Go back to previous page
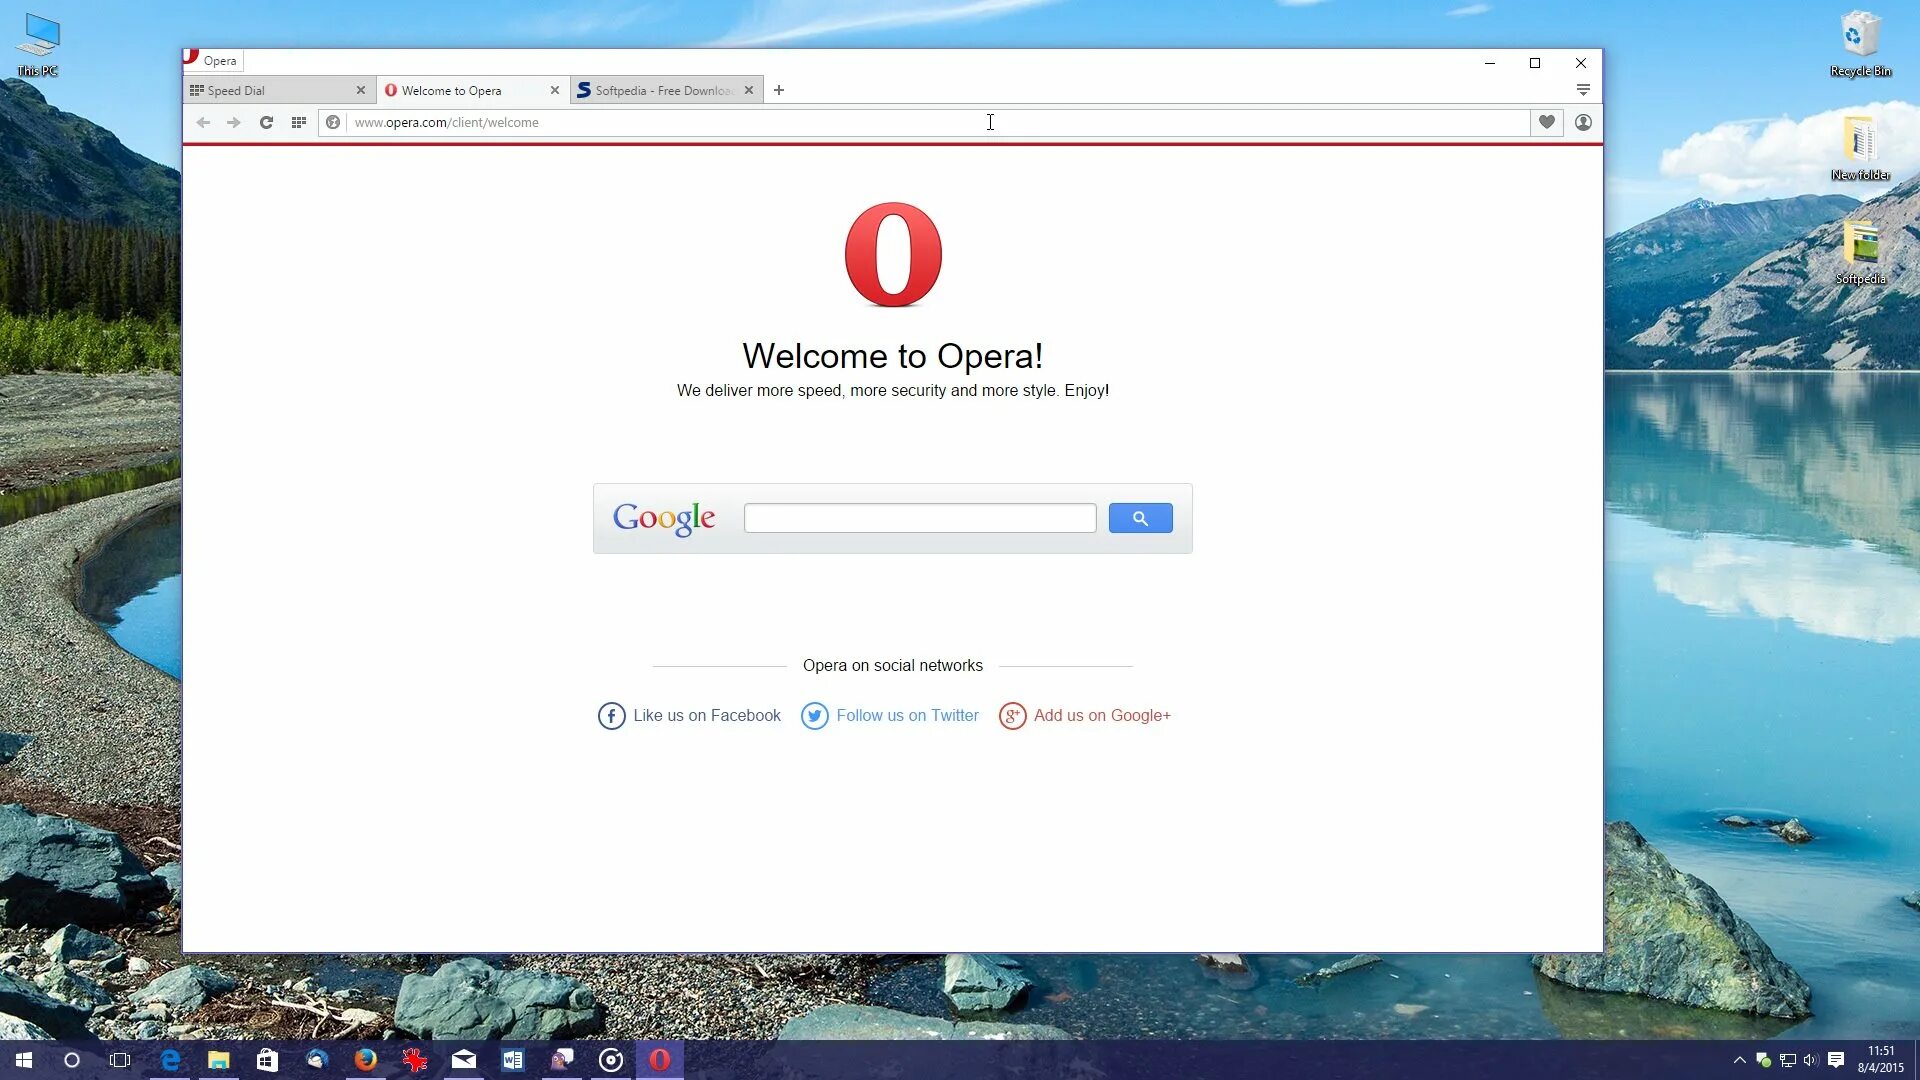The height and width of the screenshot is (1080, 1920). (203, 122)
